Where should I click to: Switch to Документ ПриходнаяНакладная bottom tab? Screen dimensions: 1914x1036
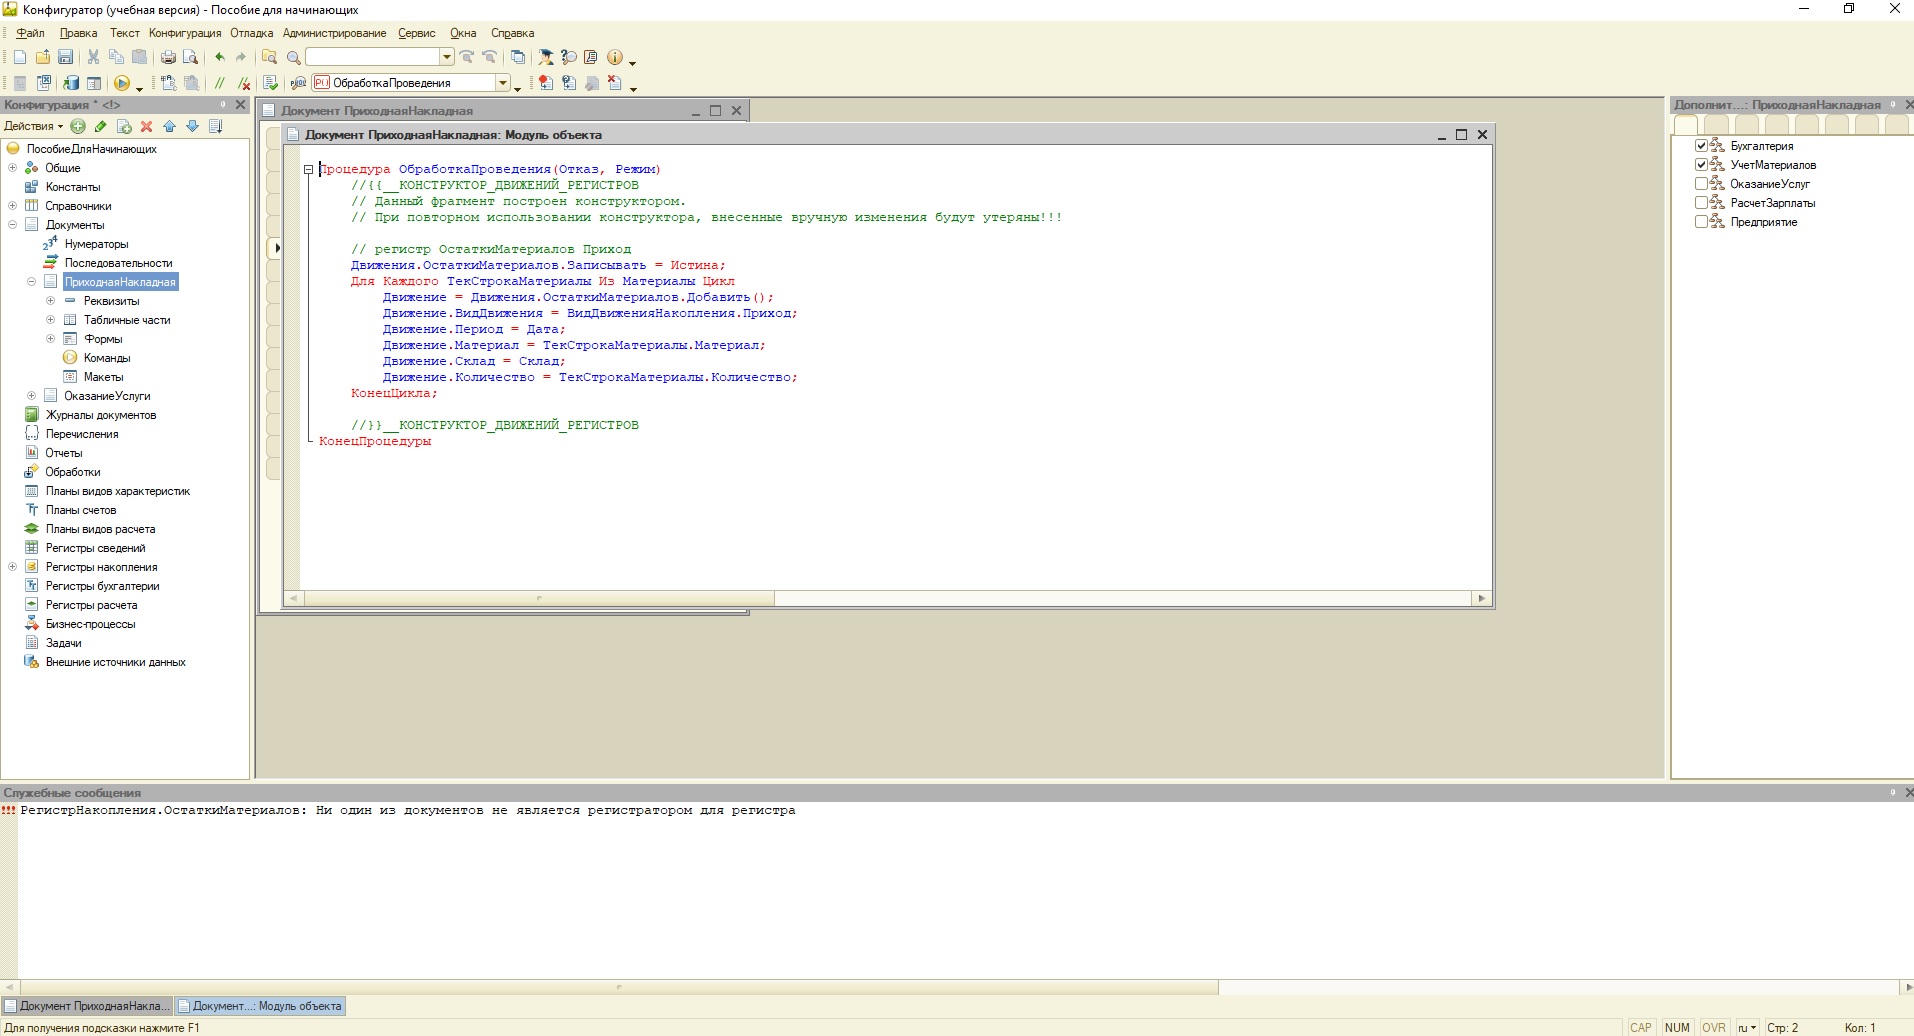click(88, 1006)
